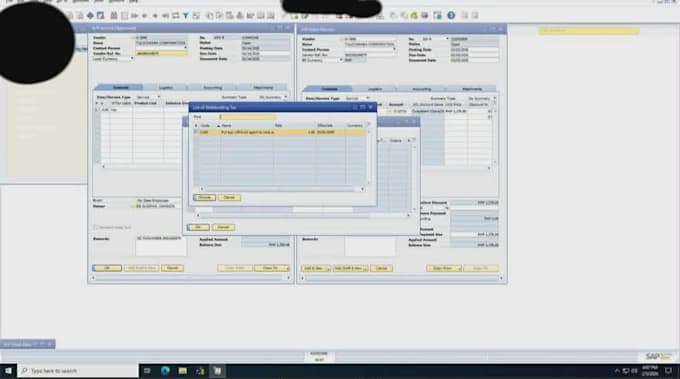Open the blue Help icon in the toolbar
The image size is (680, 379).
(x=451, y=16)
